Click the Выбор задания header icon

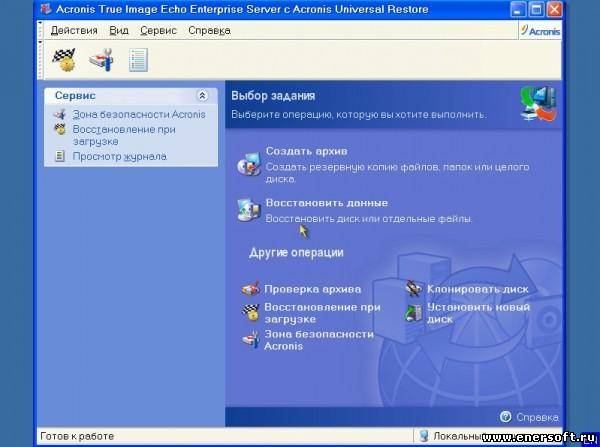[539, 104]
